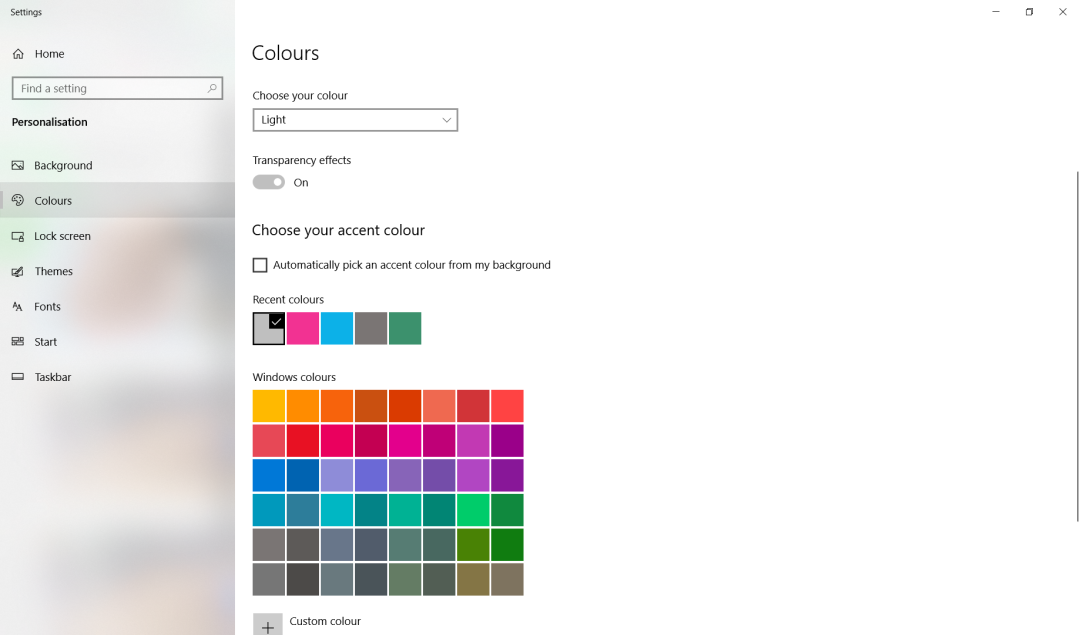The width and height of the screenshot is (1080, 635).
Task: Click the Find a setting search box
Action: click(110, 89)
